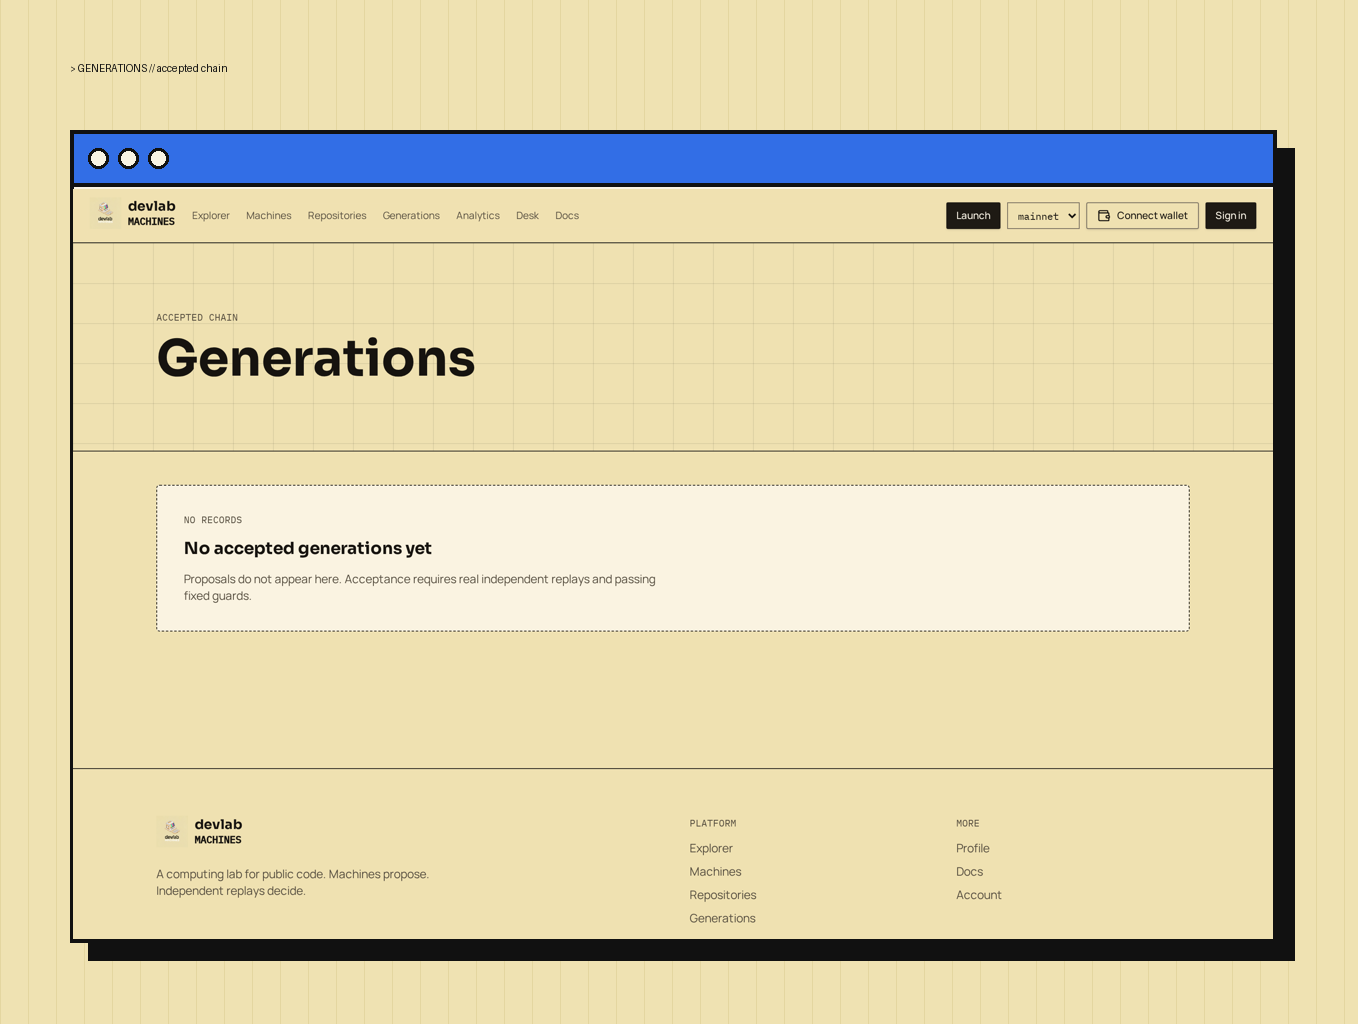Image resolution: width=1358 pixels, height=1024 pixels.
Task: Open the Machines link in footer Platform list
Action: click(x=715, y=872)
